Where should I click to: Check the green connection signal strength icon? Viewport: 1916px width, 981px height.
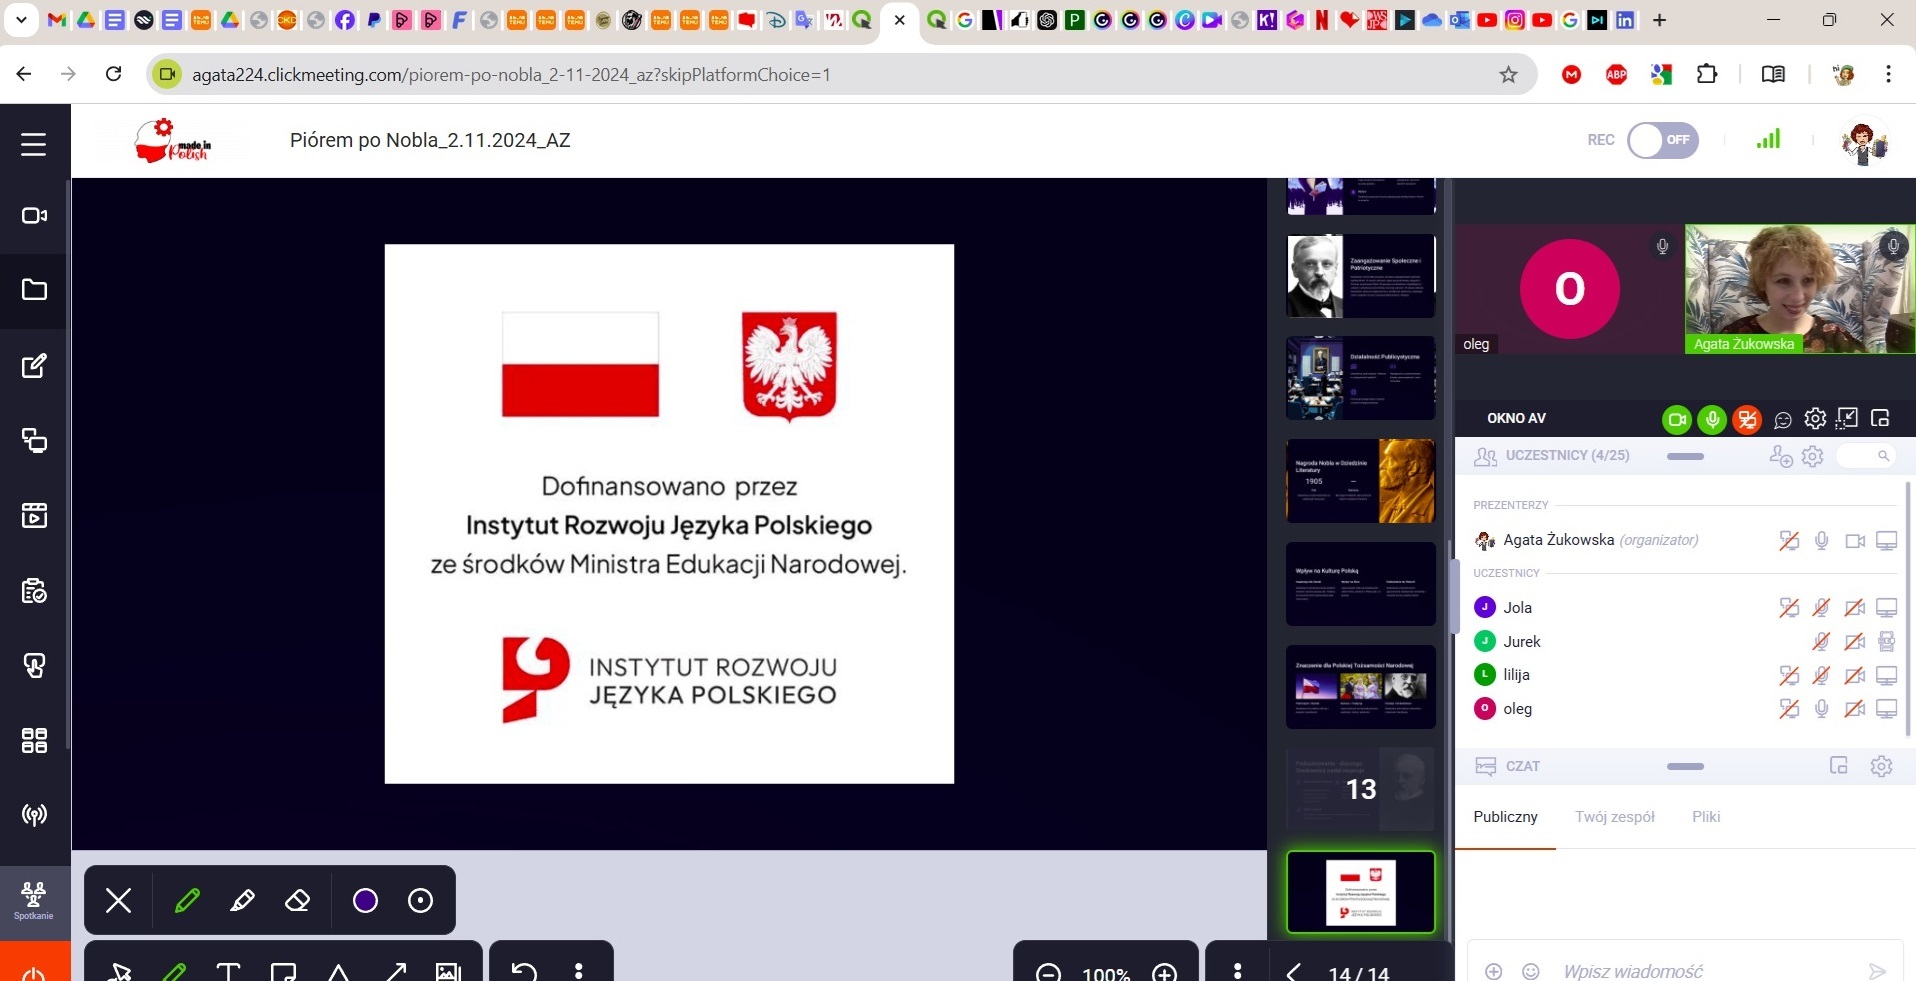pyautogui.click(x=1768, y=139)
